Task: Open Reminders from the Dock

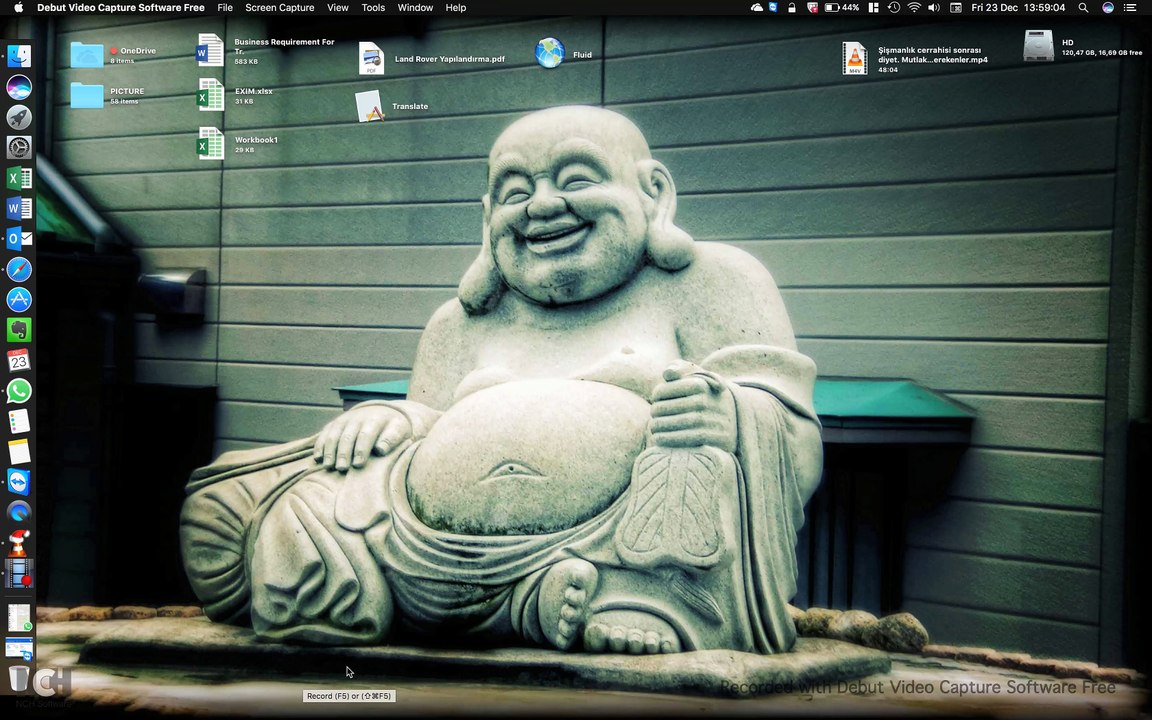Action: 19,421
